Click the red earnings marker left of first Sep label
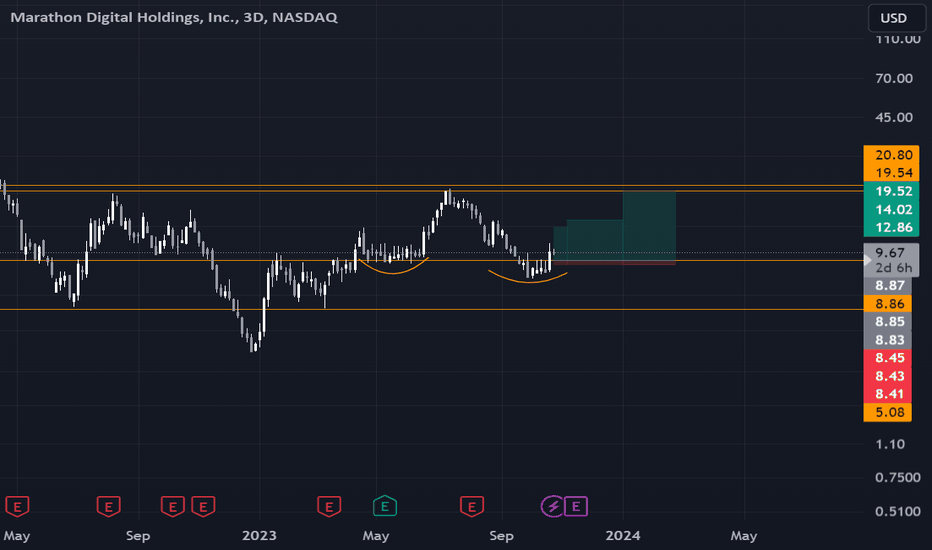 click(109, 507)
